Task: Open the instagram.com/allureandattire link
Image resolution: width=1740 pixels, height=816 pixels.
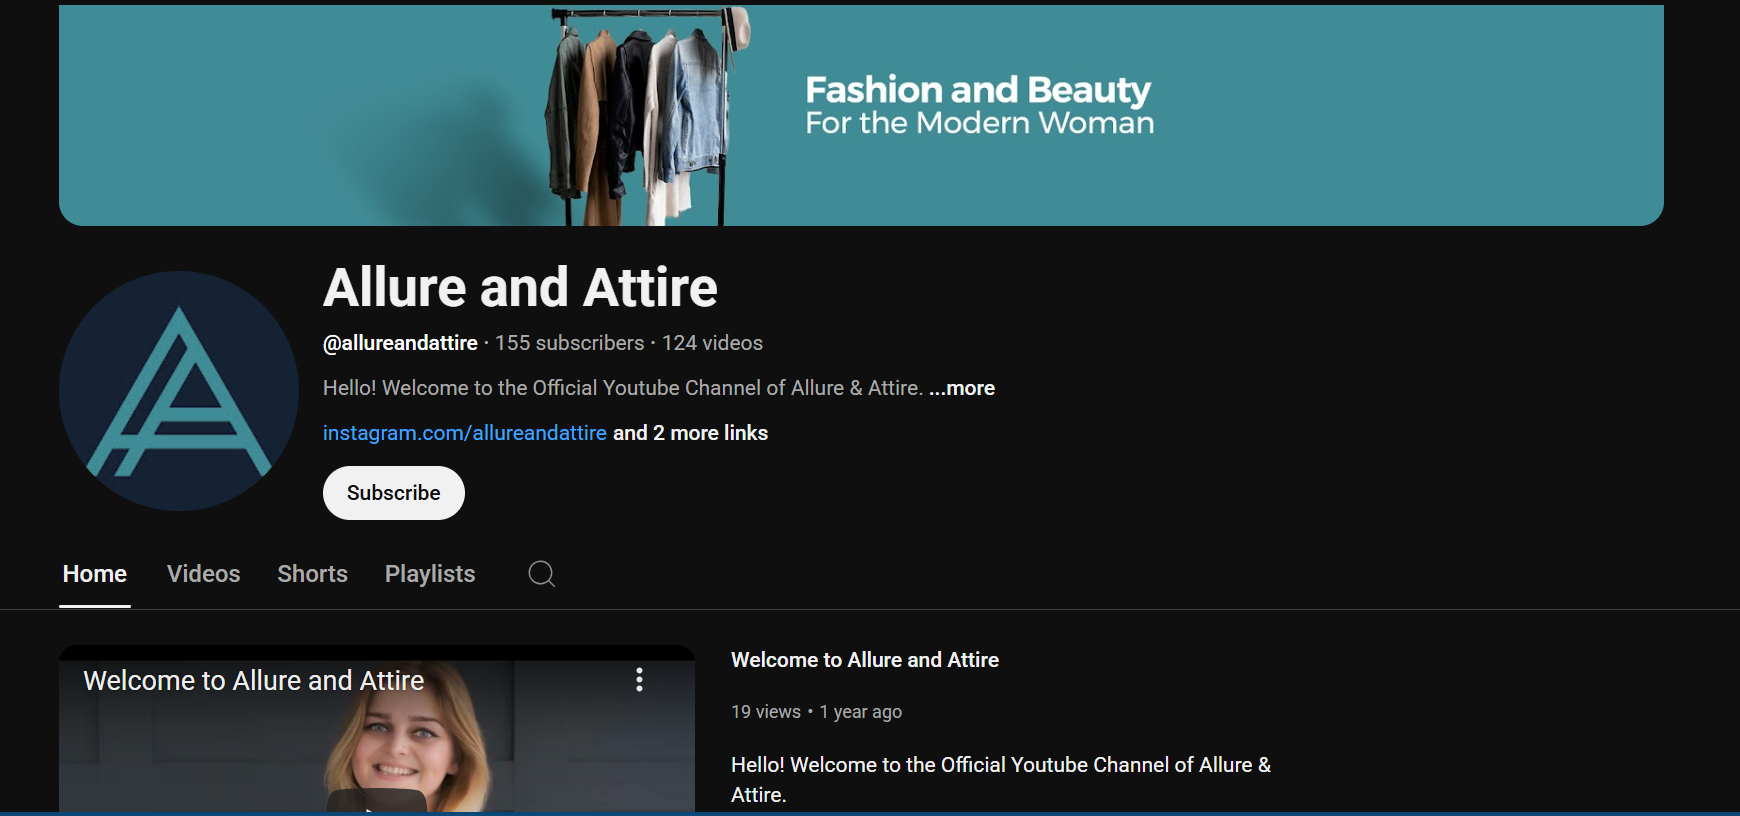Action: point(465,433)
